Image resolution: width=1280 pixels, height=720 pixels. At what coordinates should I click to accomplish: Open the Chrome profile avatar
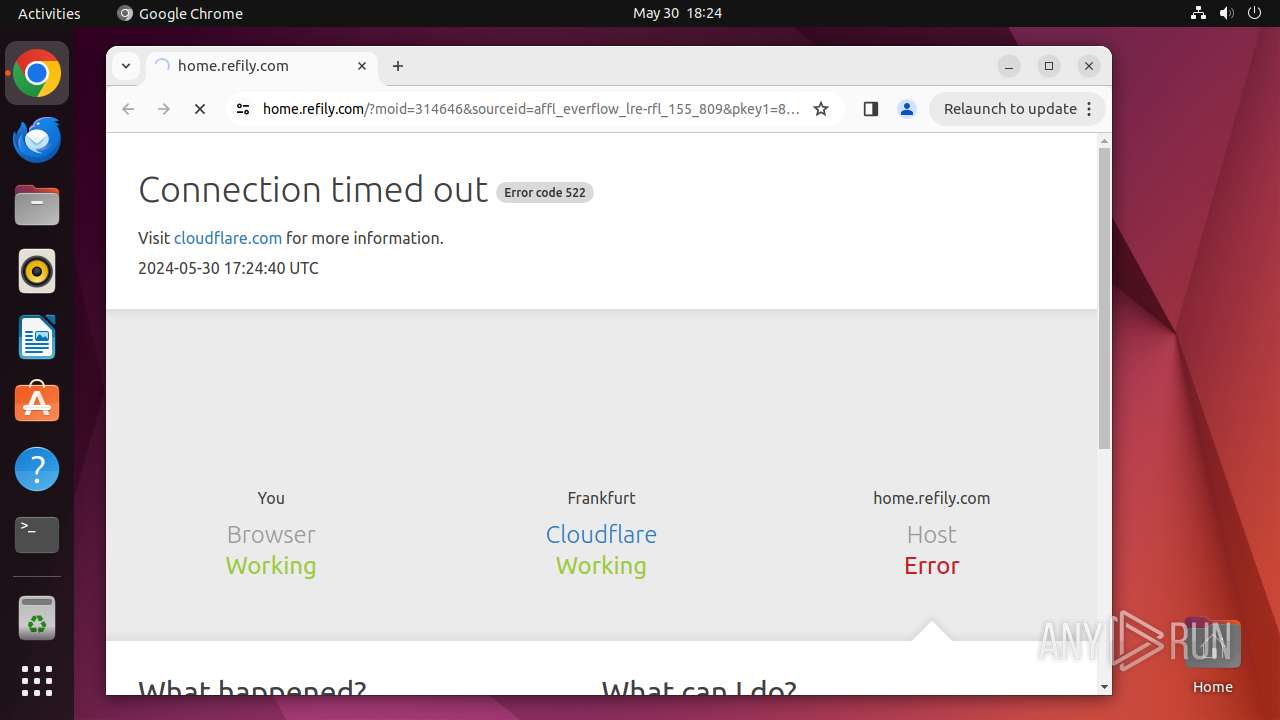coord(907,109)
